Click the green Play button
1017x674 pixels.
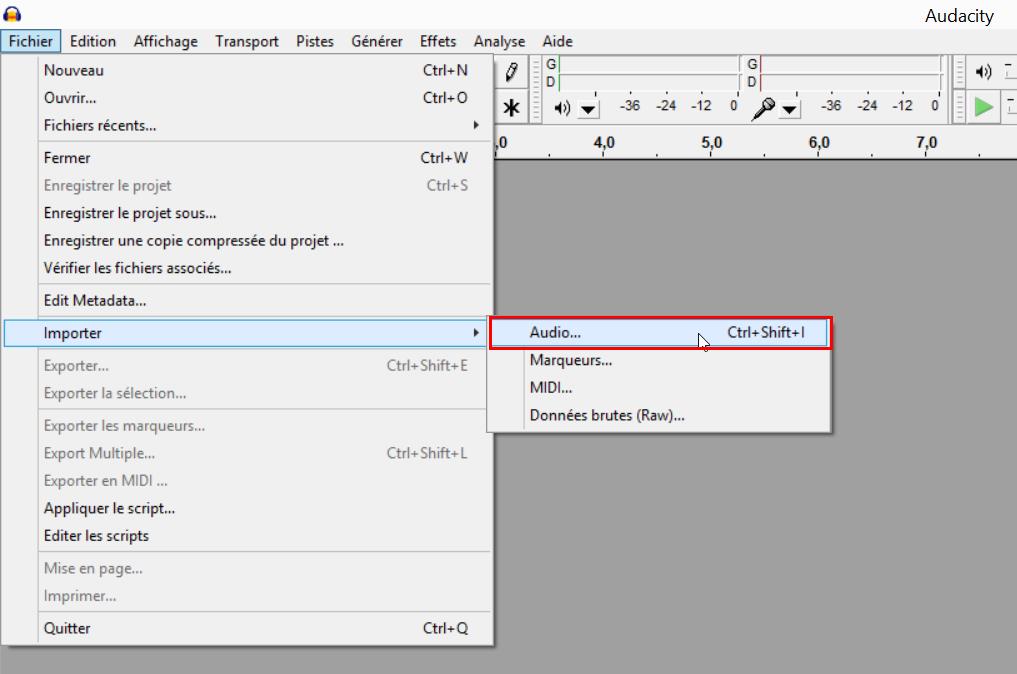[x=984, y=106]
